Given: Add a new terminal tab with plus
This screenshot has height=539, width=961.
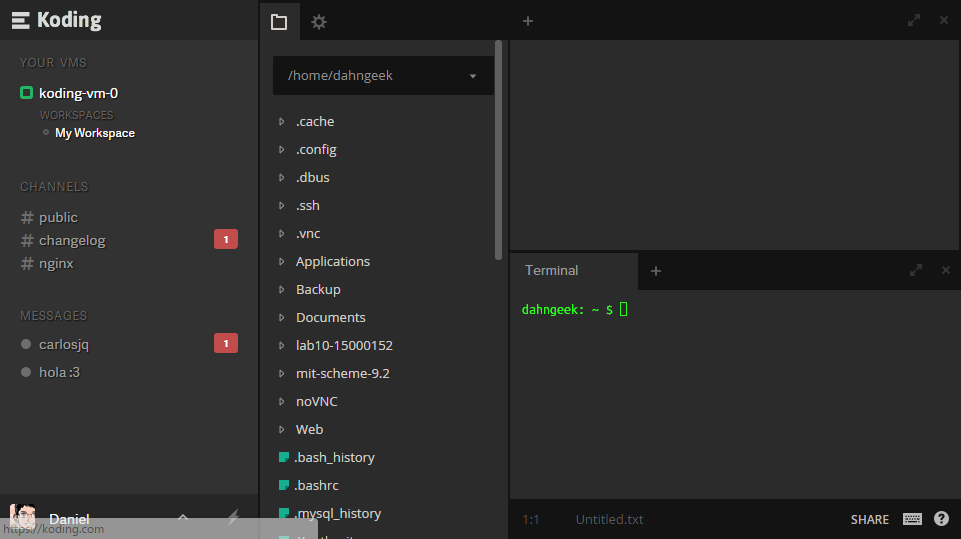Looking at the screenshot, I should pos(656,270).
